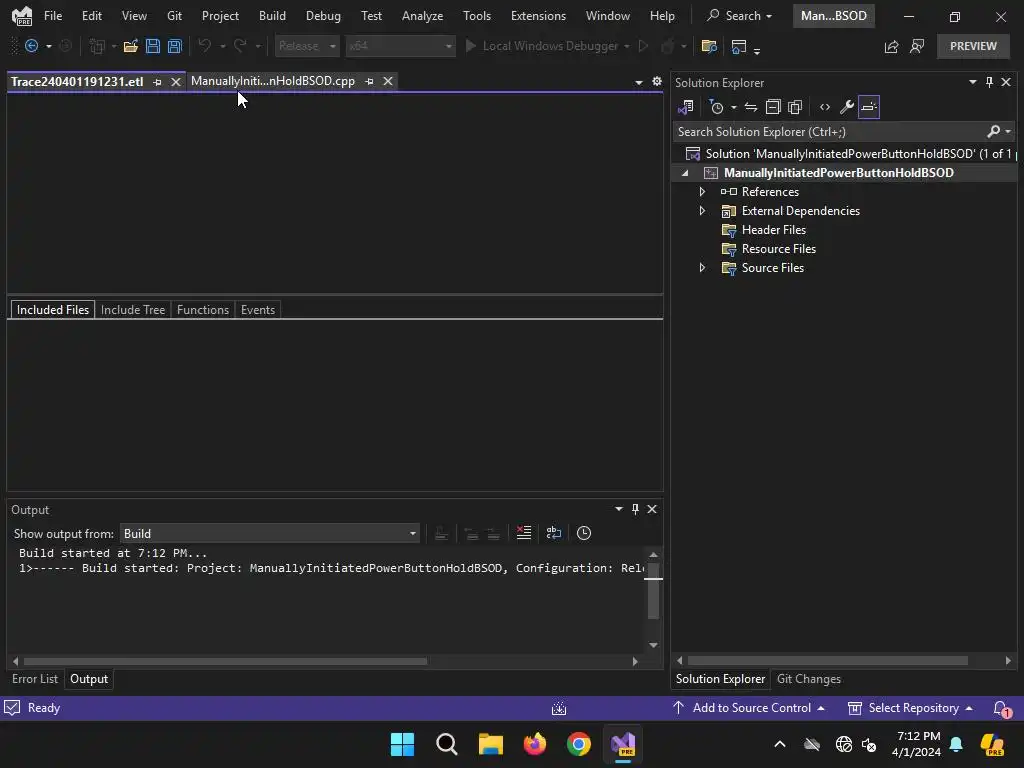The image size is (1024, 768).
Task: Sync with Active Document in Solution Explorer
Action: [x=751, y=107]
